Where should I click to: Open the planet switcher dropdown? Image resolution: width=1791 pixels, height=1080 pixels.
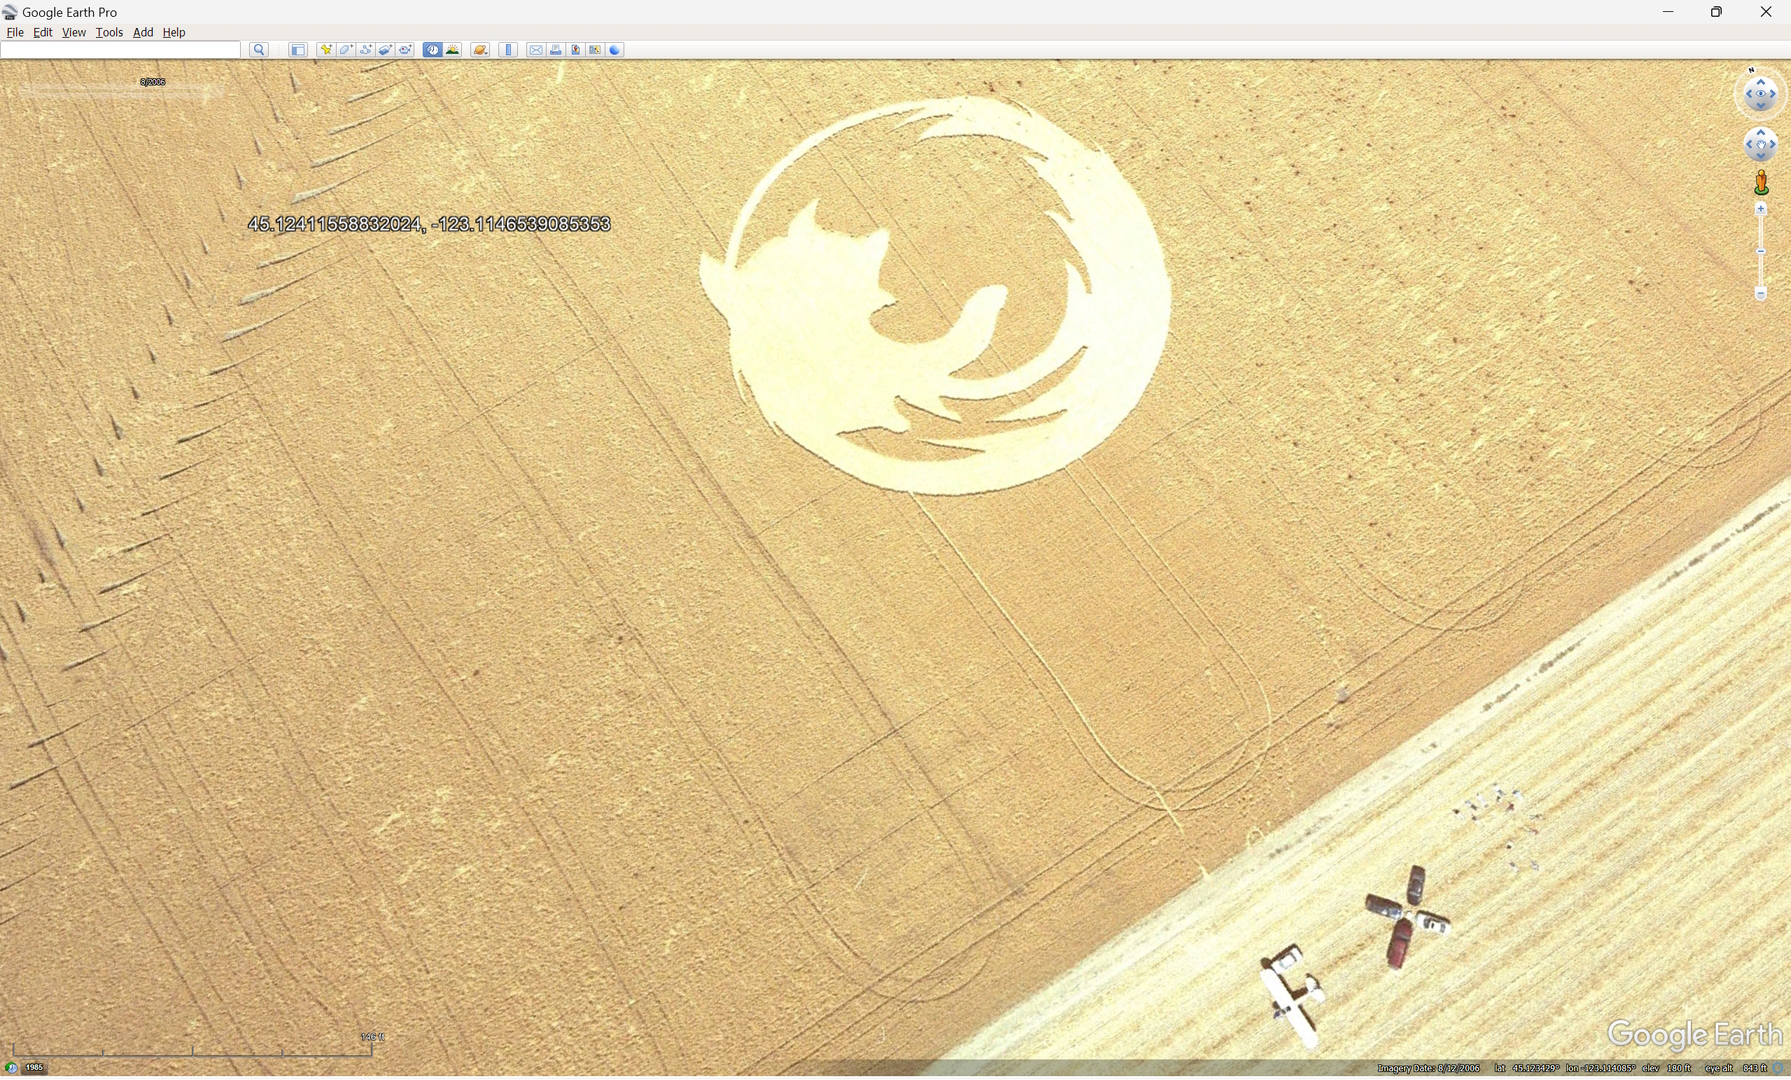click(x=481, y=50)
